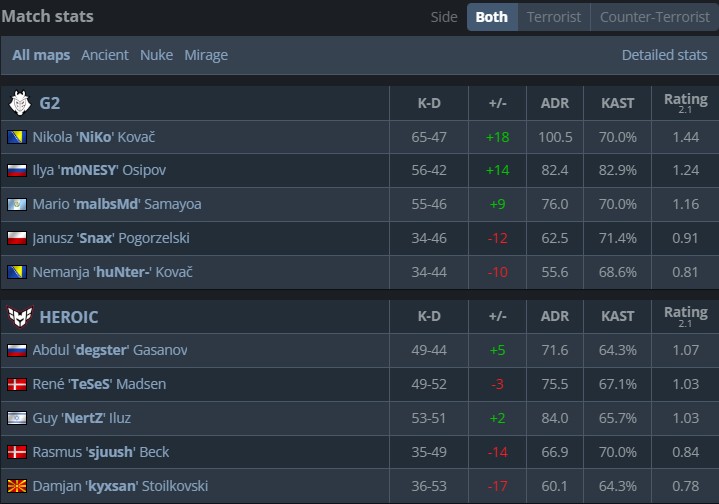Image resolution: width=719 pixels, height=504 pixels.
Task: Open the Detailed stats link
Action: tap(664, 55)
